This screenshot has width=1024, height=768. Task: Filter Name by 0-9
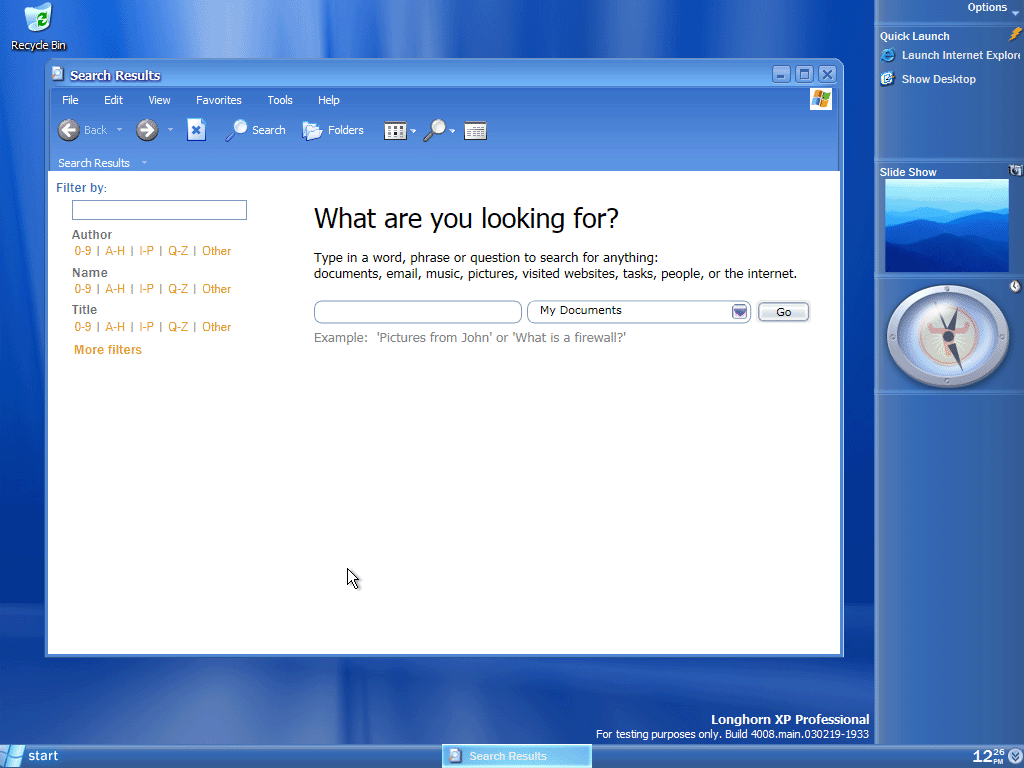click(82, 289)
